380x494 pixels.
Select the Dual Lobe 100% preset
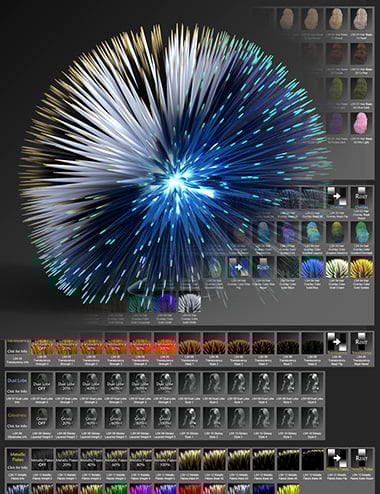pos(165,383)
